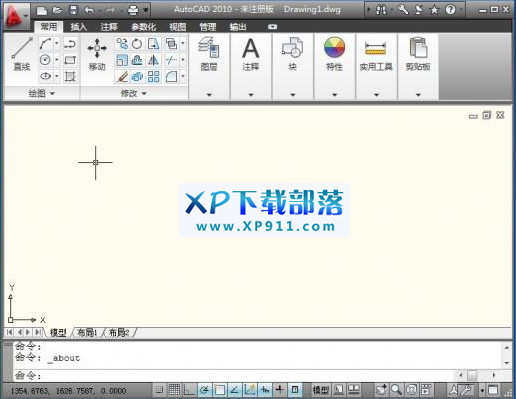
Task: Select the Rotate tool
Action: (x=137, y=44)
